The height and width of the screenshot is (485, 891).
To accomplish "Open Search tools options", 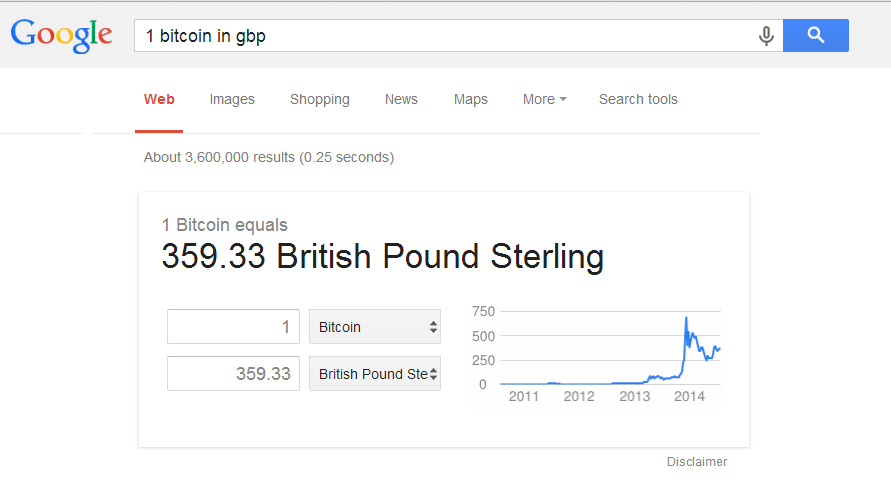I will tap(638, 99).
